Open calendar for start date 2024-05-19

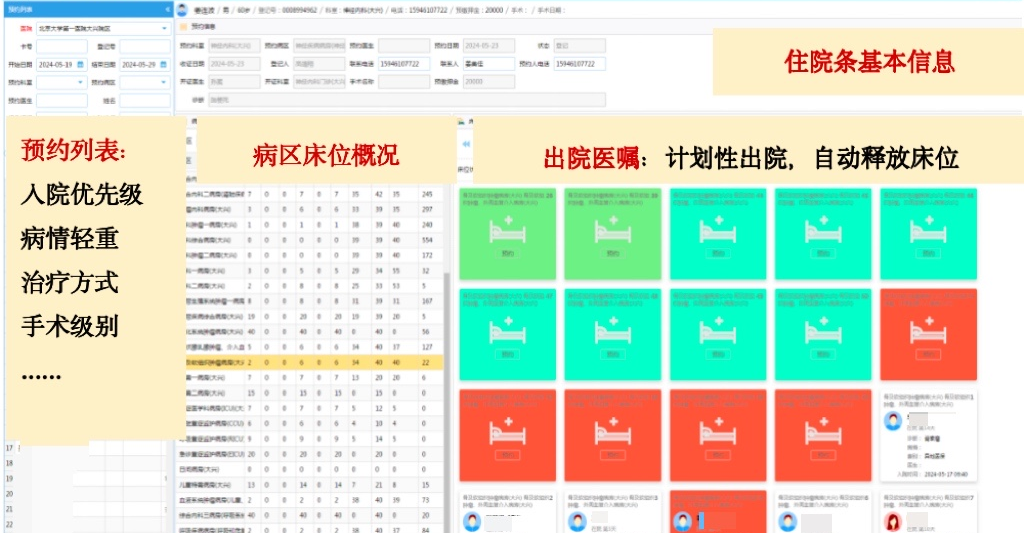[x=80, y=65]
